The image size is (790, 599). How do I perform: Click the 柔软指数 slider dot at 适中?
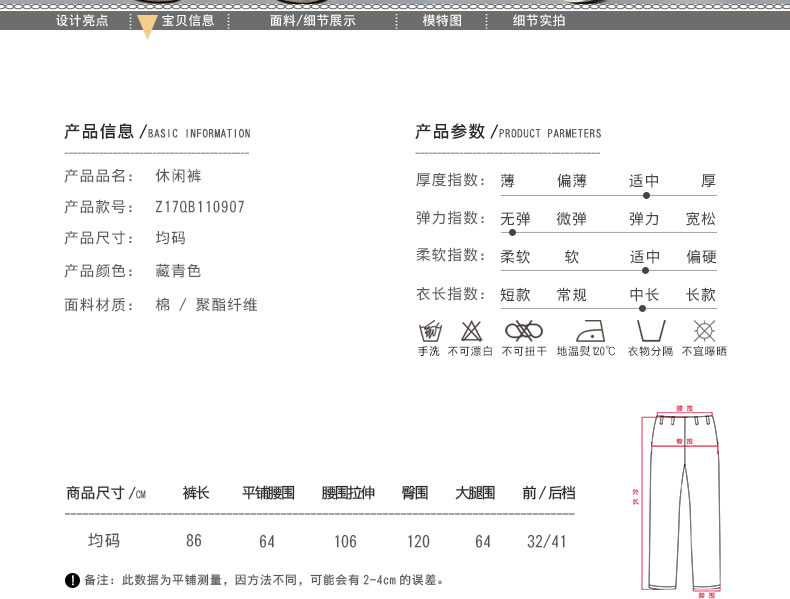(646, 271)
